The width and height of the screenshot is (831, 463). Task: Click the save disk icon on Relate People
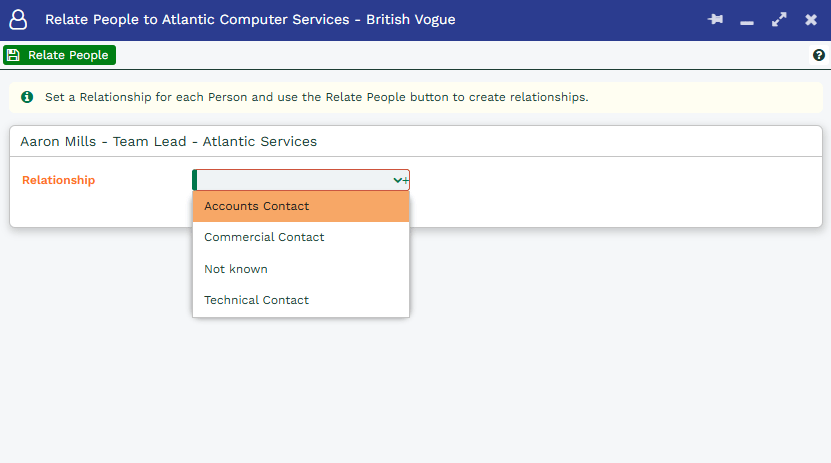pos(13,55)
